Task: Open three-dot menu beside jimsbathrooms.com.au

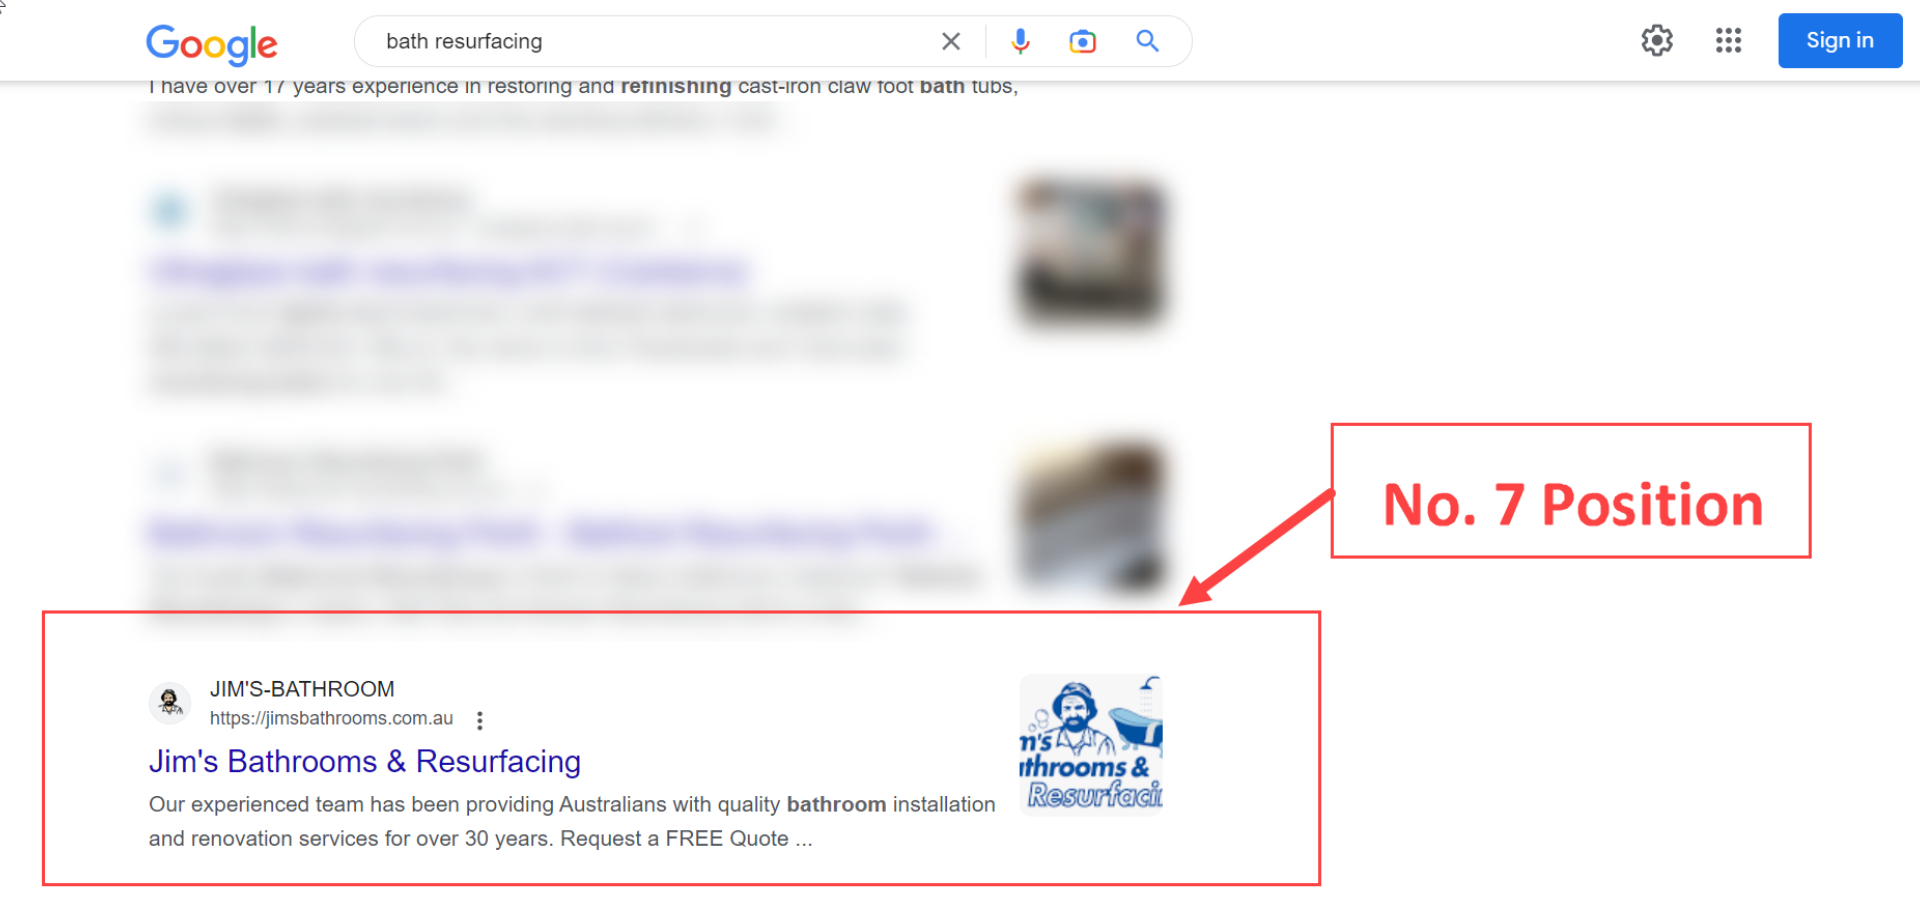Action: tap(480, 720)
